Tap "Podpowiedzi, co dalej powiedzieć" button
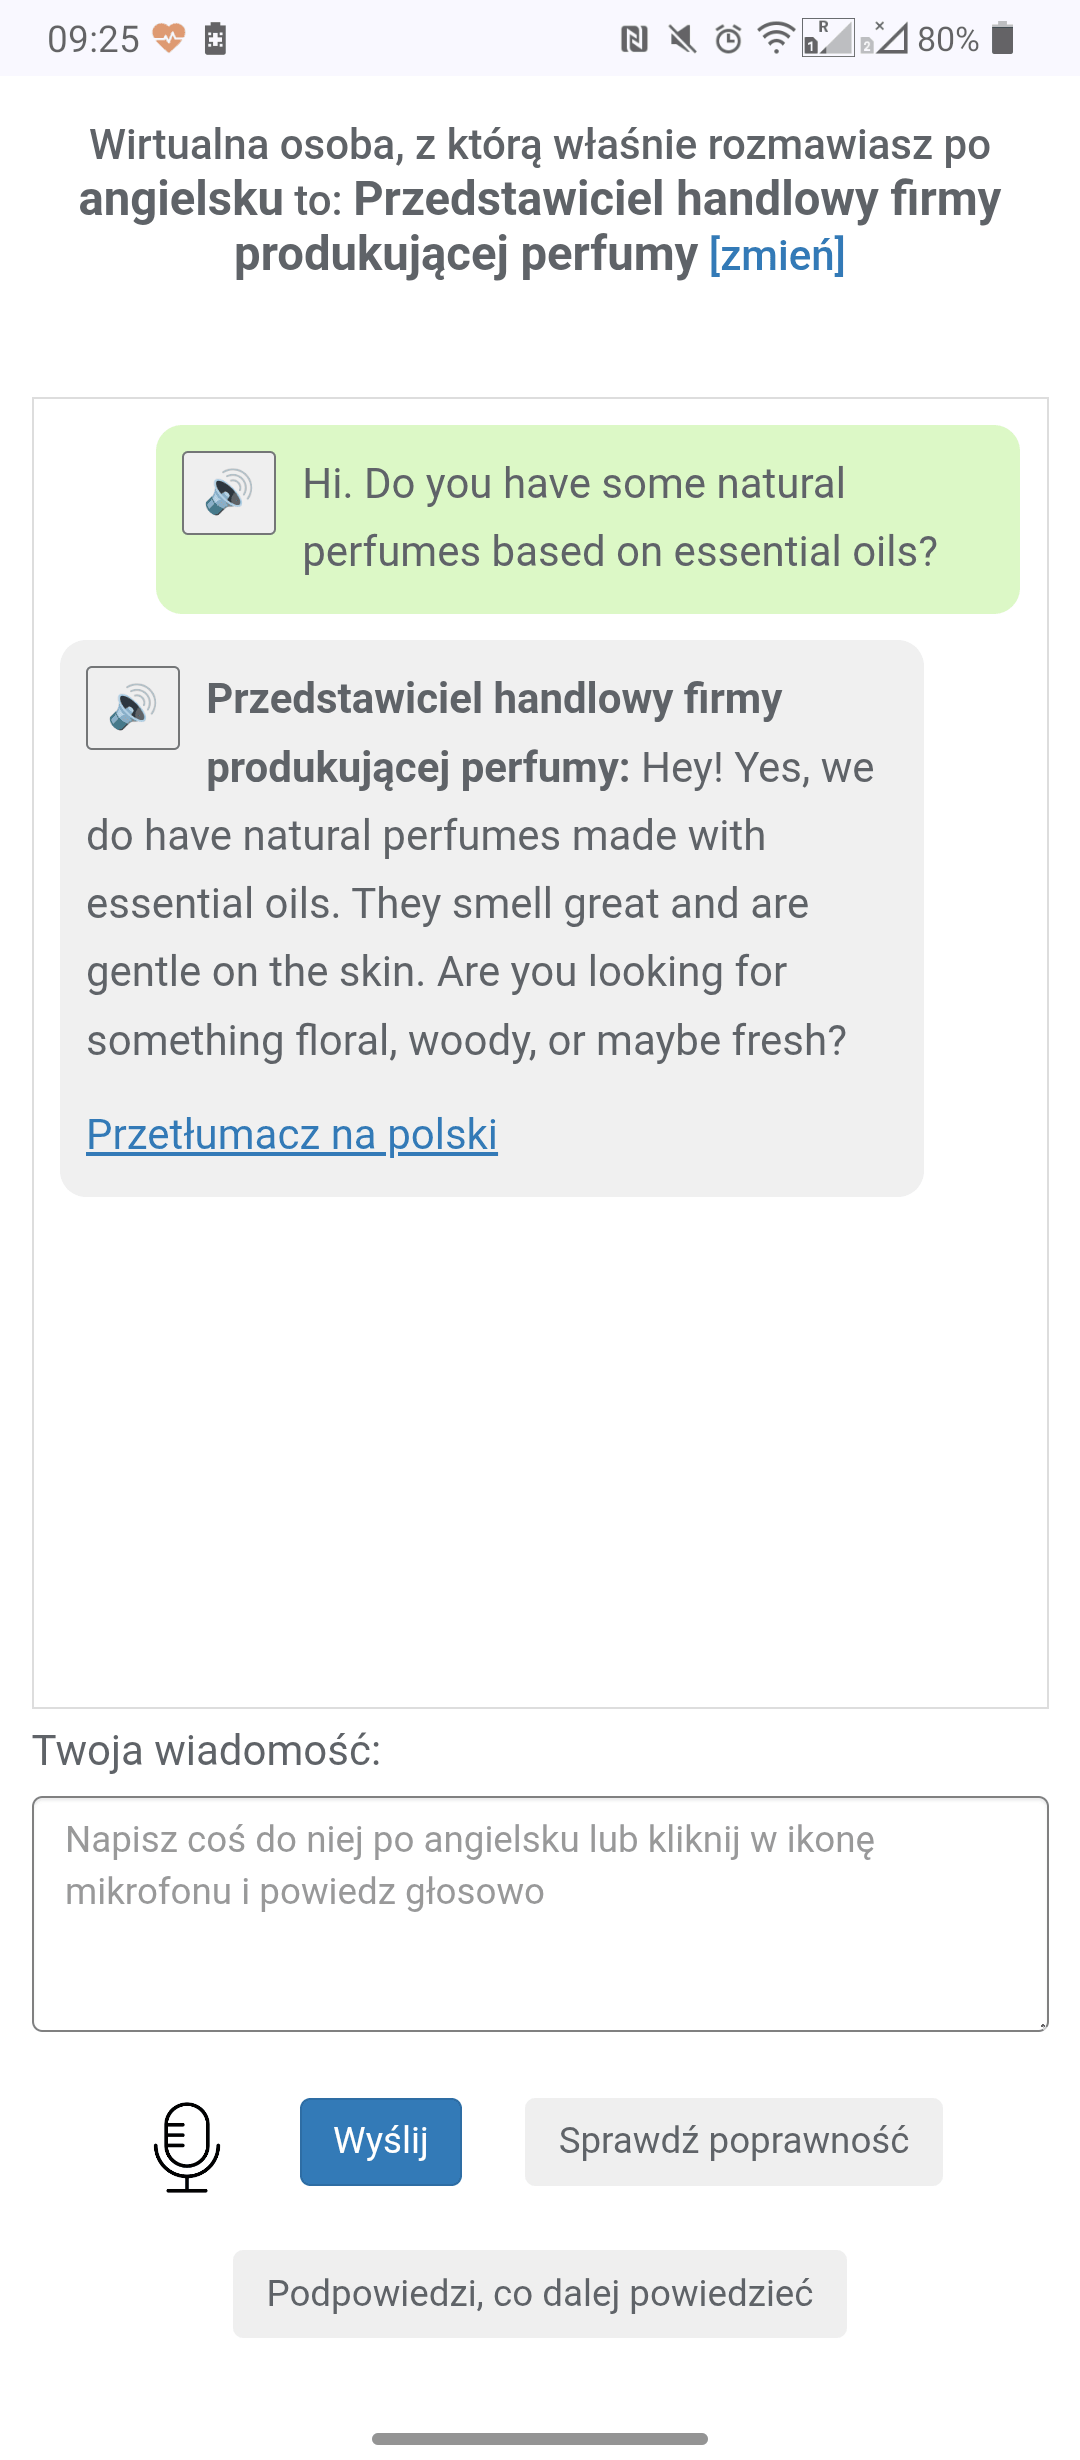Viewport: 1080px width, 2460px height. (x=540, y=2294)
